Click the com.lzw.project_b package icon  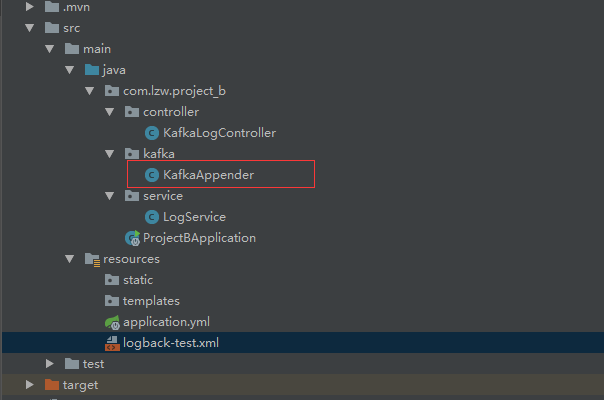point(112,91)
